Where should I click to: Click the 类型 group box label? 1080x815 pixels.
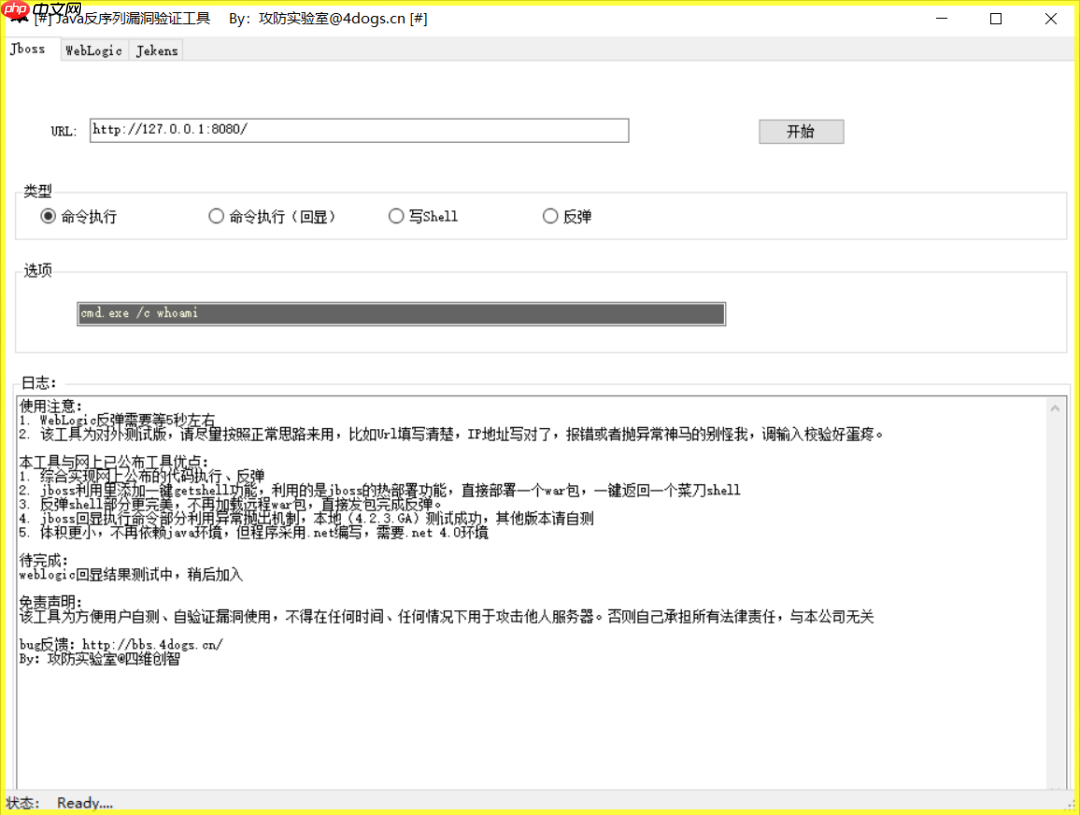coord(37,190)
